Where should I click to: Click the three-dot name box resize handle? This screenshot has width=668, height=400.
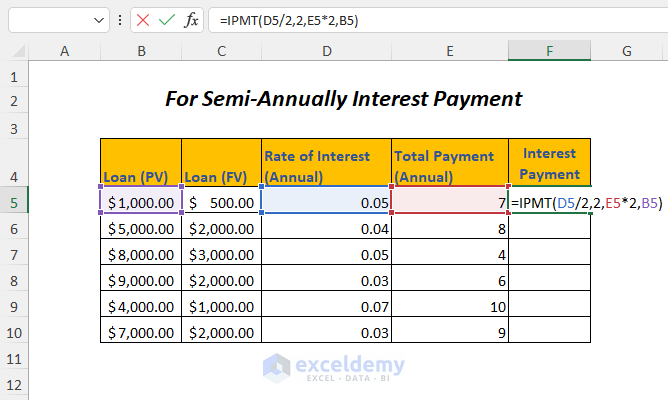(121, 20)
